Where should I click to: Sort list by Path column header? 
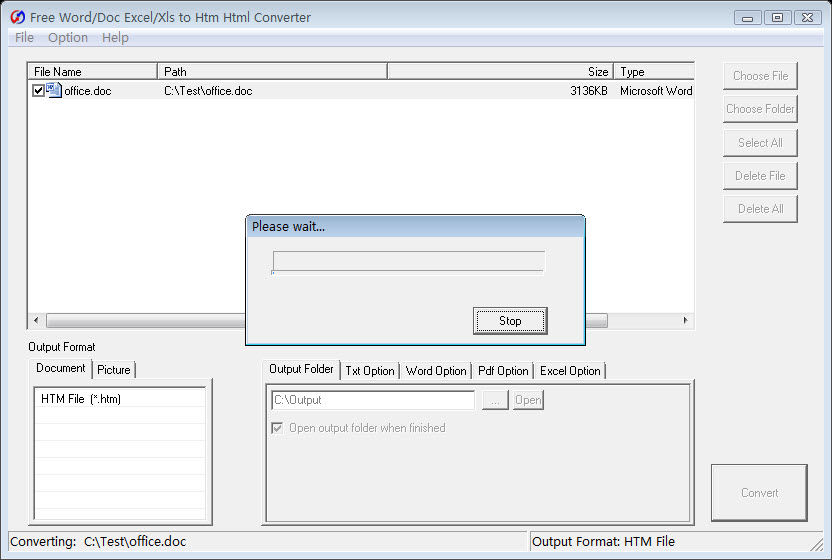click(x=272, y=71)
